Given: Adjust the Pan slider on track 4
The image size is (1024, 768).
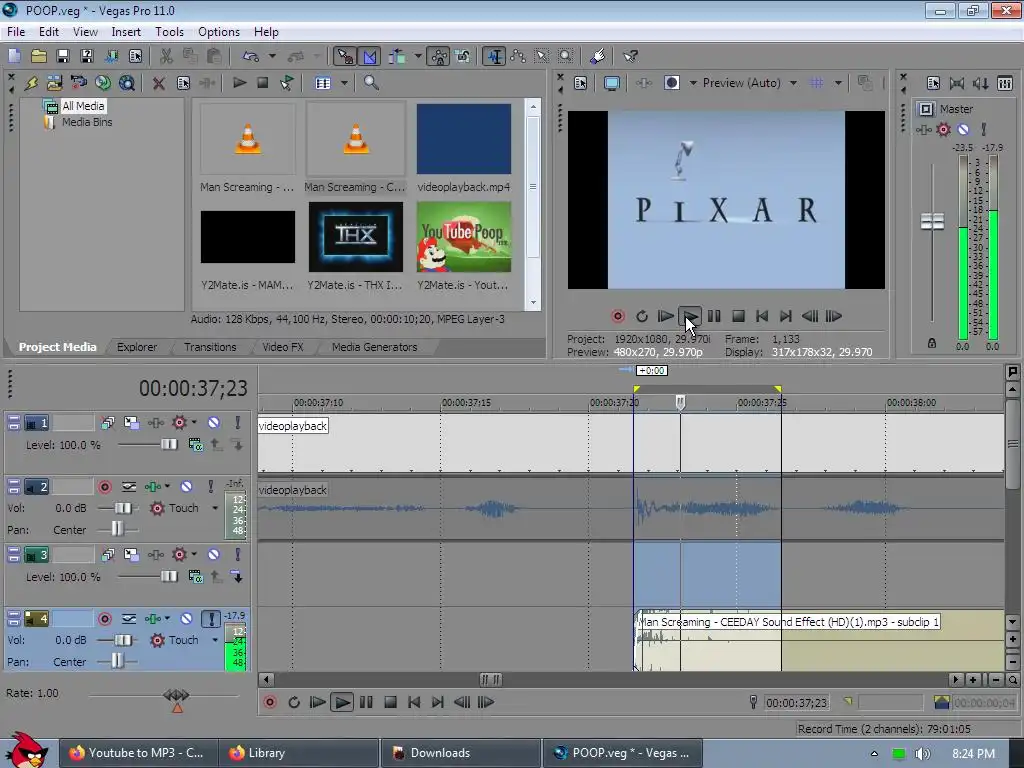Looking at the screenshot, I should pyautogui.click(x=117, y=662).
